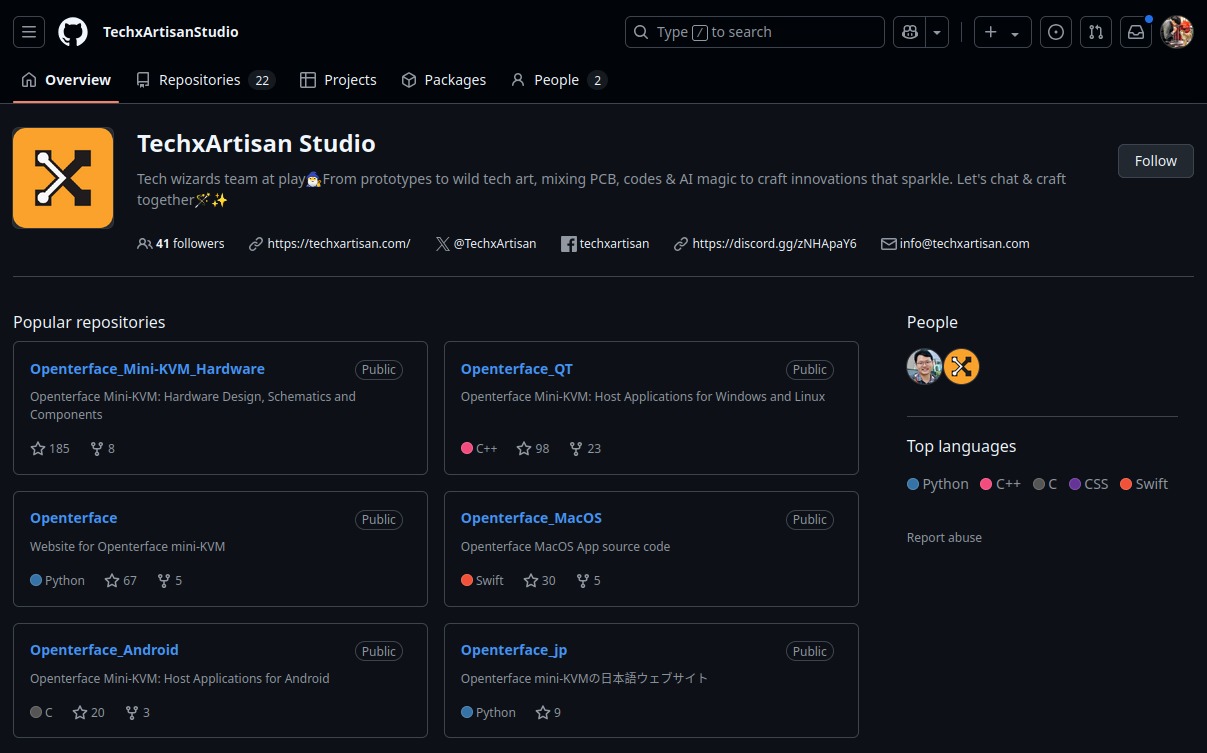View the 5 forks of Openterface_MacOS
Viewport: 1207px width, 753px height.
point(588,581)
